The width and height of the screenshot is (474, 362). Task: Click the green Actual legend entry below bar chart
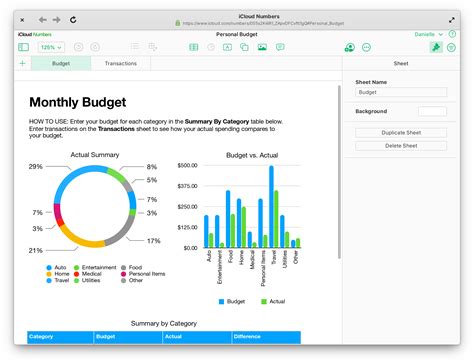point(273,301)
